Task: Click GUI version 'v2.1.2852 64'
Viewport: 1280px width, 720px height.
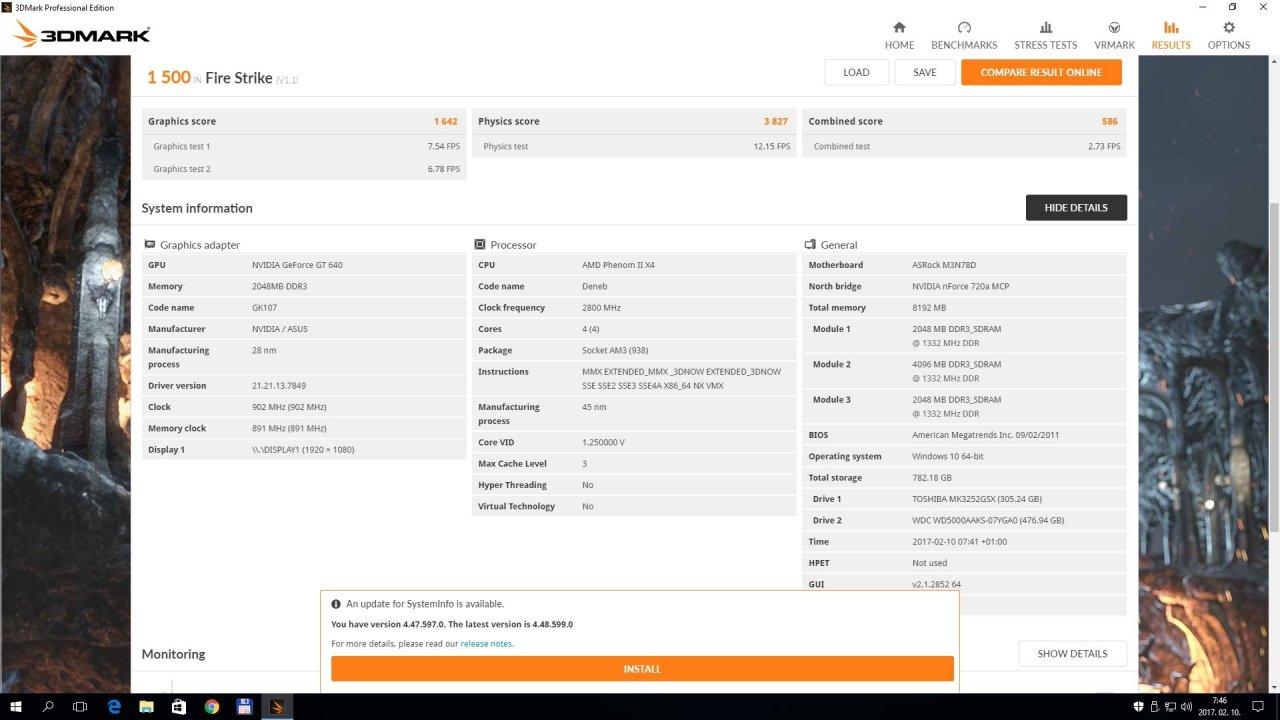Action: [936, 584]
